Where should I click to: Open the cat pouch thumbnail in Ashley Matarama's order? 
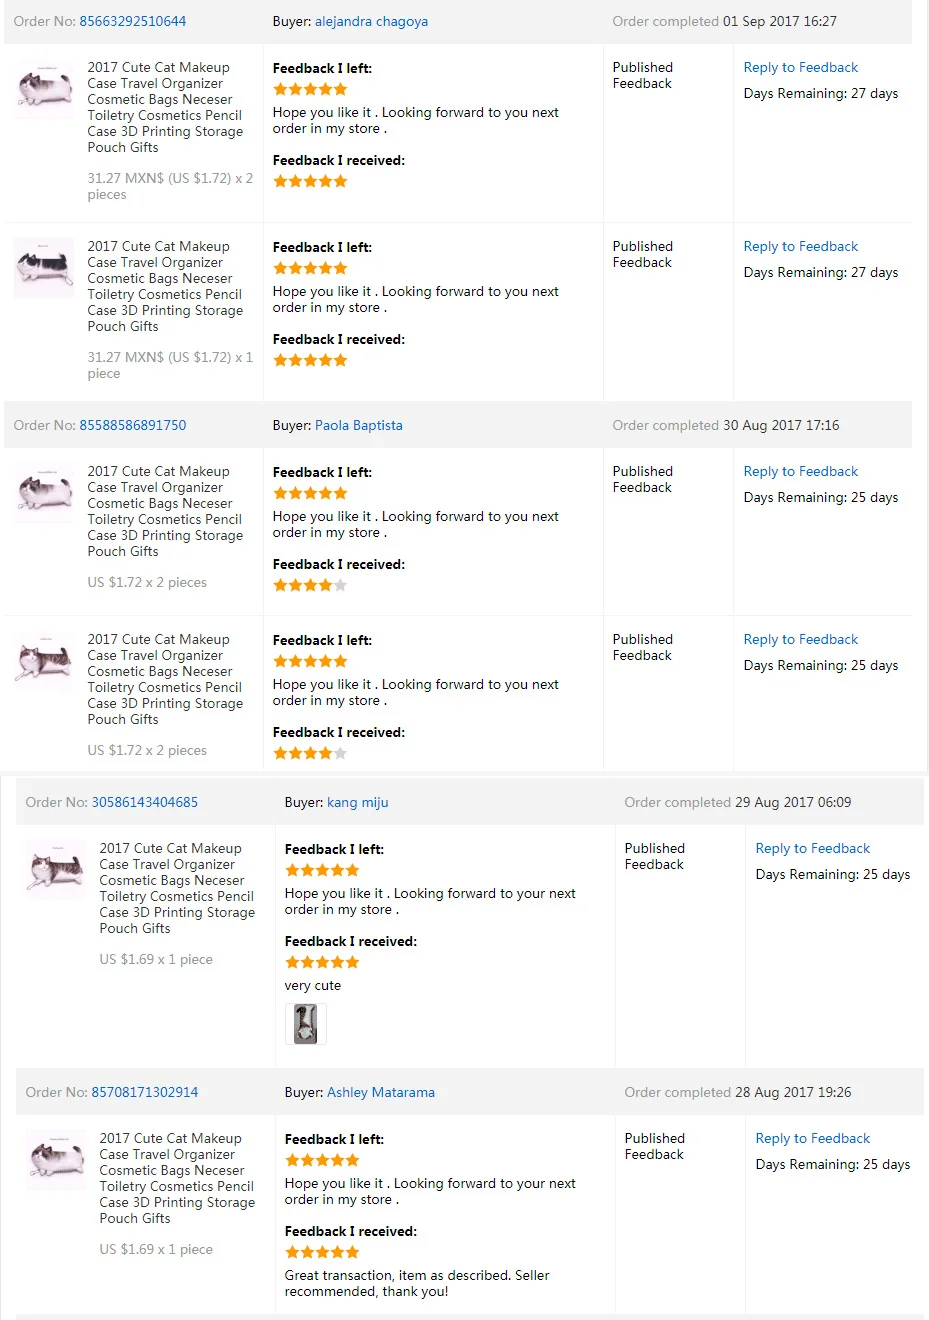tap(56, 1159)
